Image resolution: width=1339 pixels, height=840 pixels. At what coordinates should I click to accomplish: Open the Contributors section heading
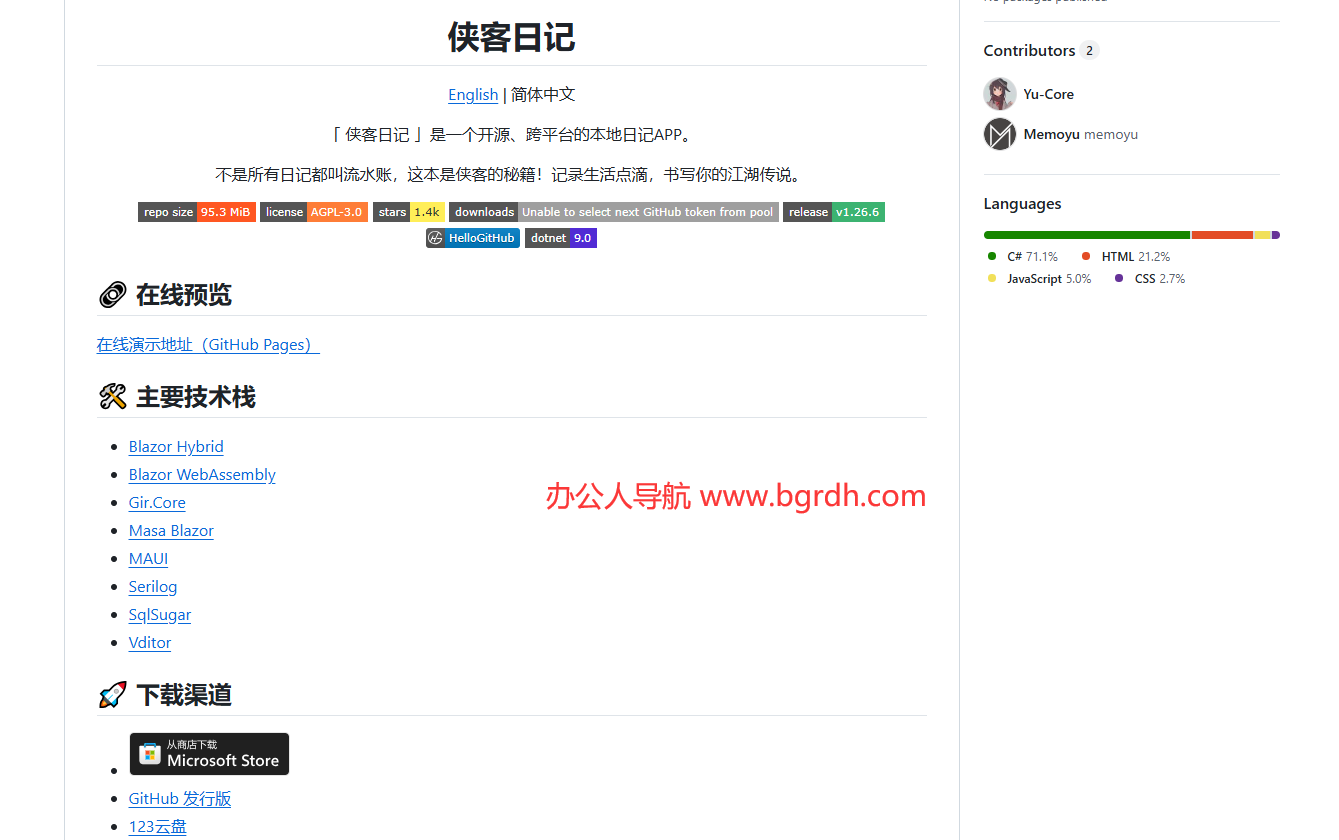click(1029, 51)
